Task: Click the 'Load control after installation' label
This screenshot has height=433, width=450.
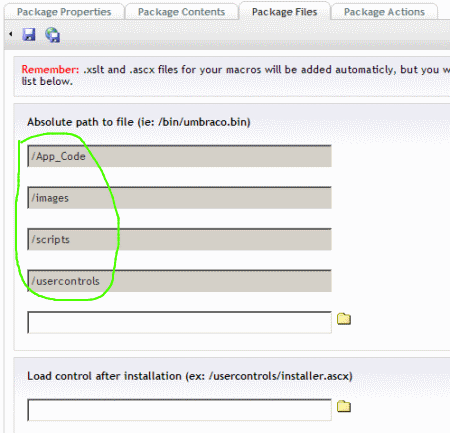Action: point(190,376)
